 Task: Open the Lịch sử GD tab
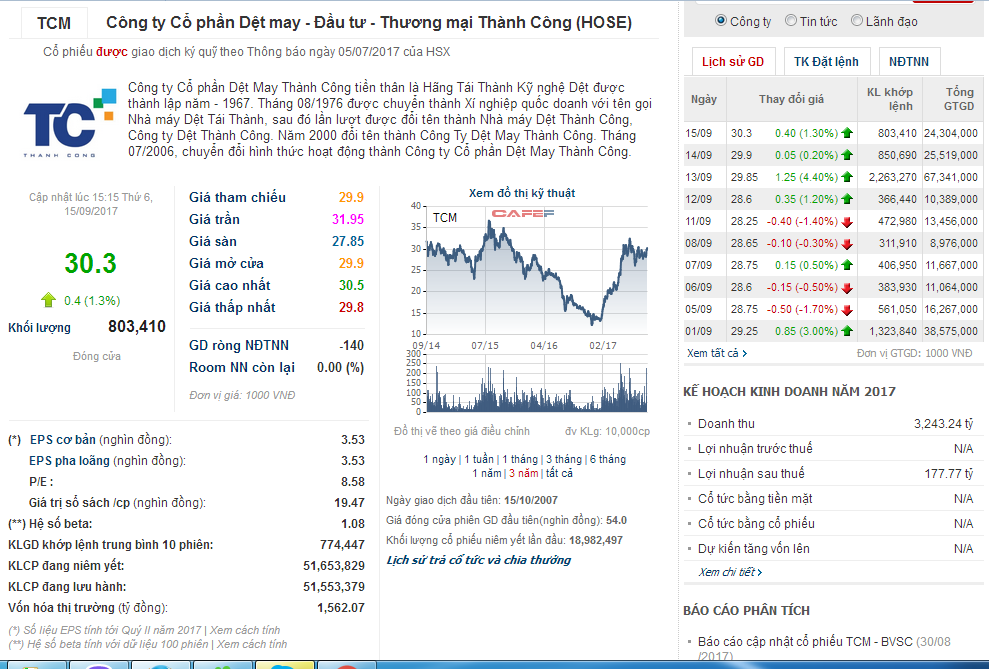click(732, 62)
